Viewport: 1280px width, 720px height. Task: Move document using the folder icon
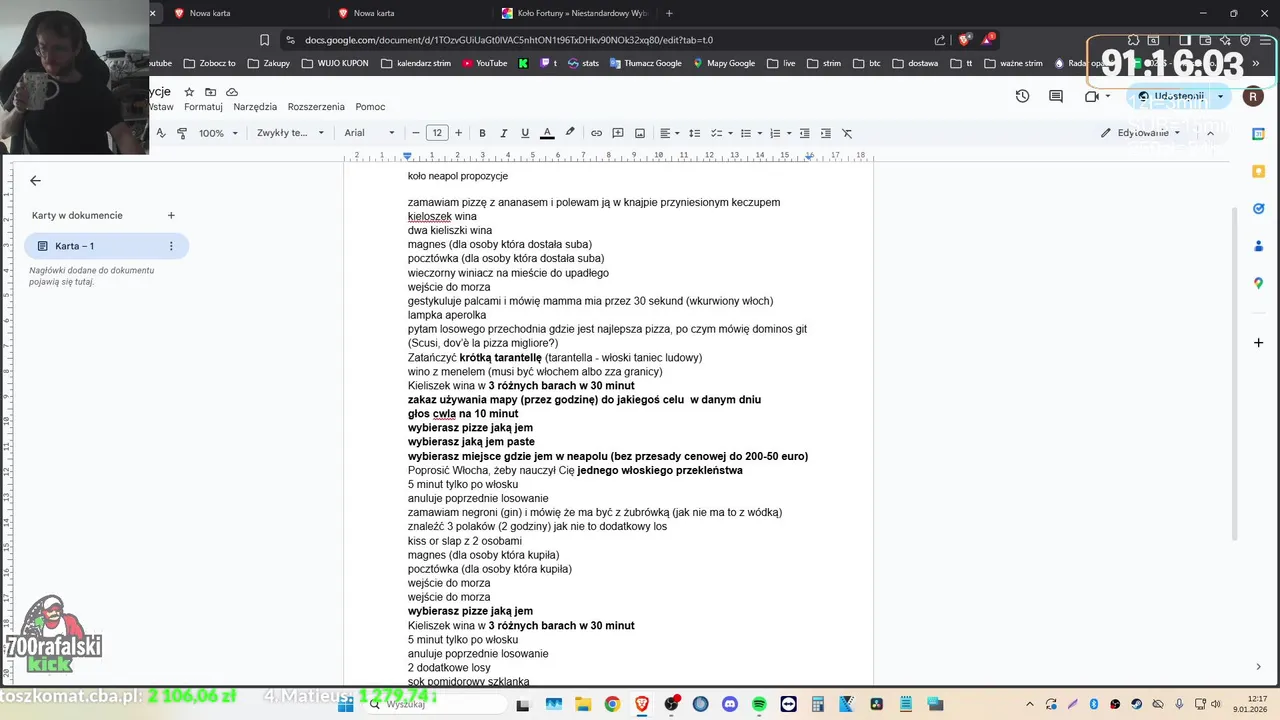click(x=210, y=92)
